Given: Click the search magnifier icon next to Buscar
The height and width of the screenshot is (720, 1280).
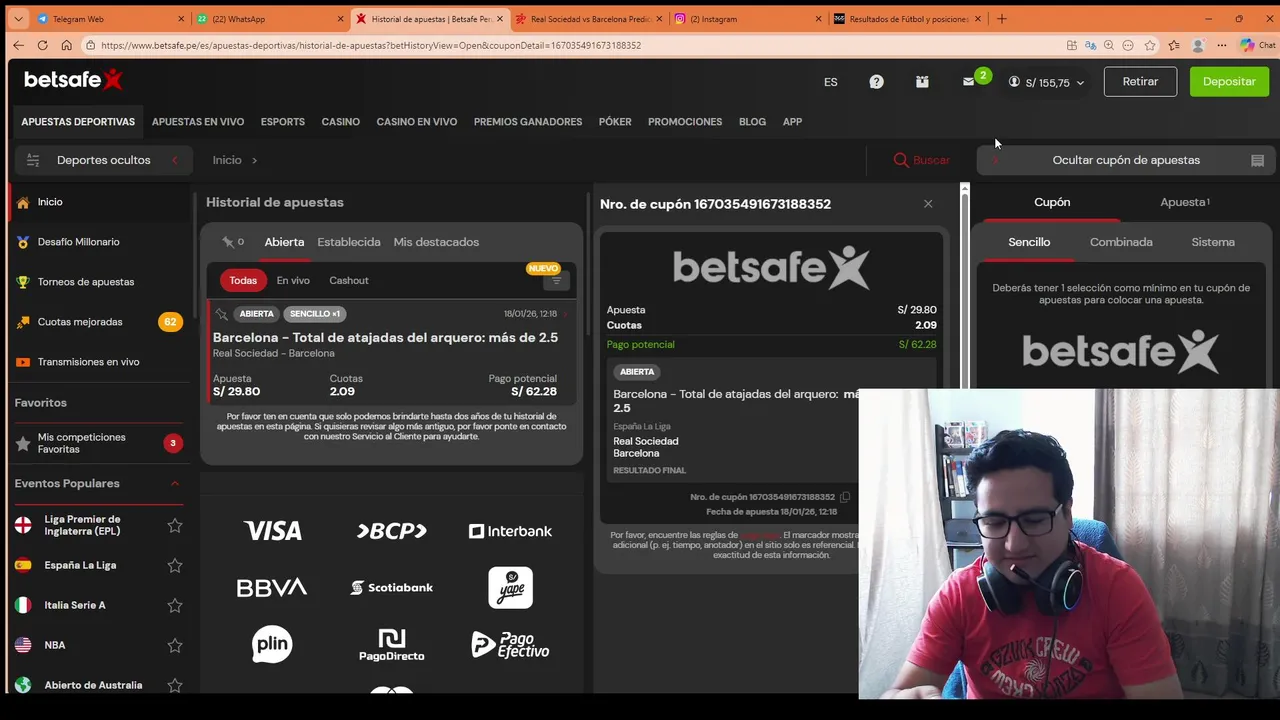Looking at the screenshot, I should click(901, 160).
